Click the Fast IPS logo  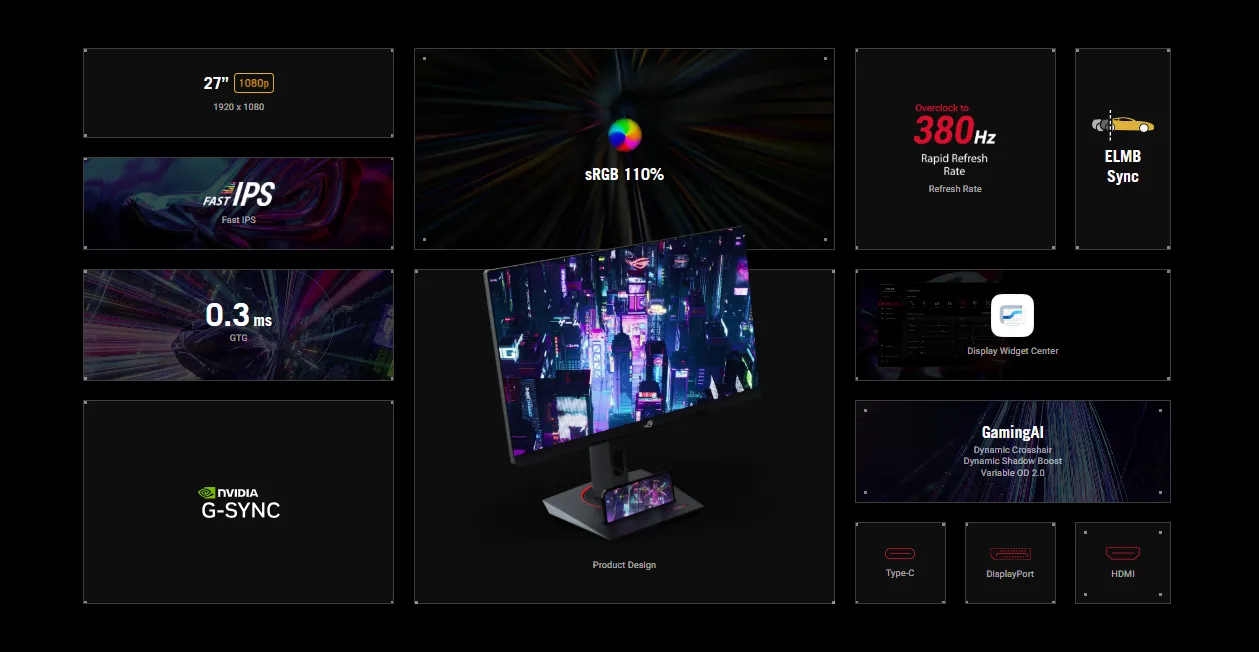238,194
